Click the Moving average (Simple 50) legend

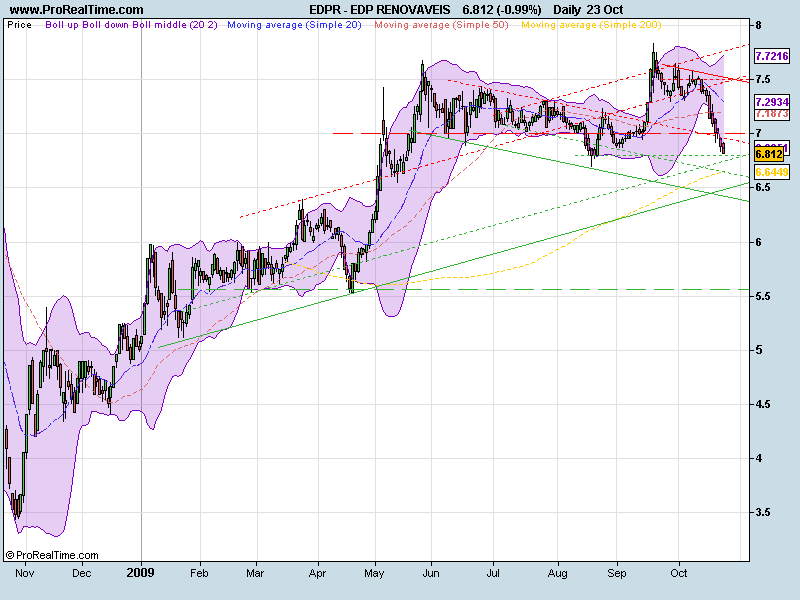441,25
